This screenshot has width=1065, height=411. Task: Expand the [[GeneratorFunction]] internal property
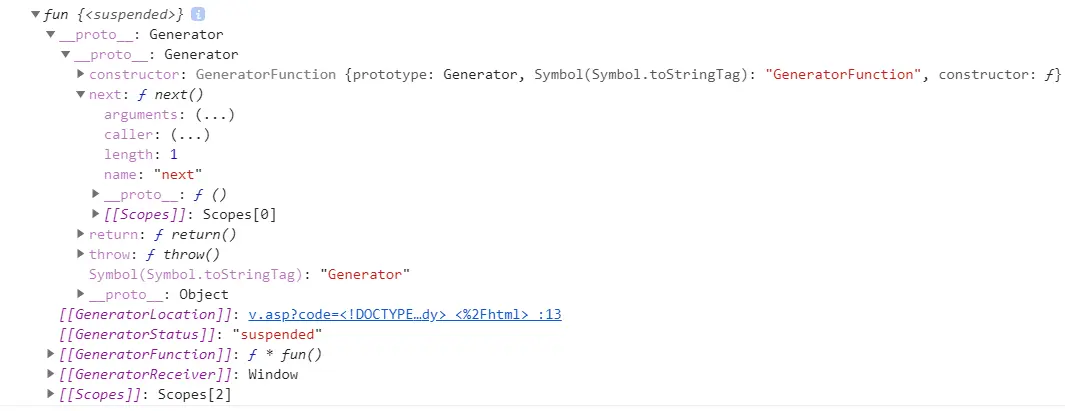51,354
